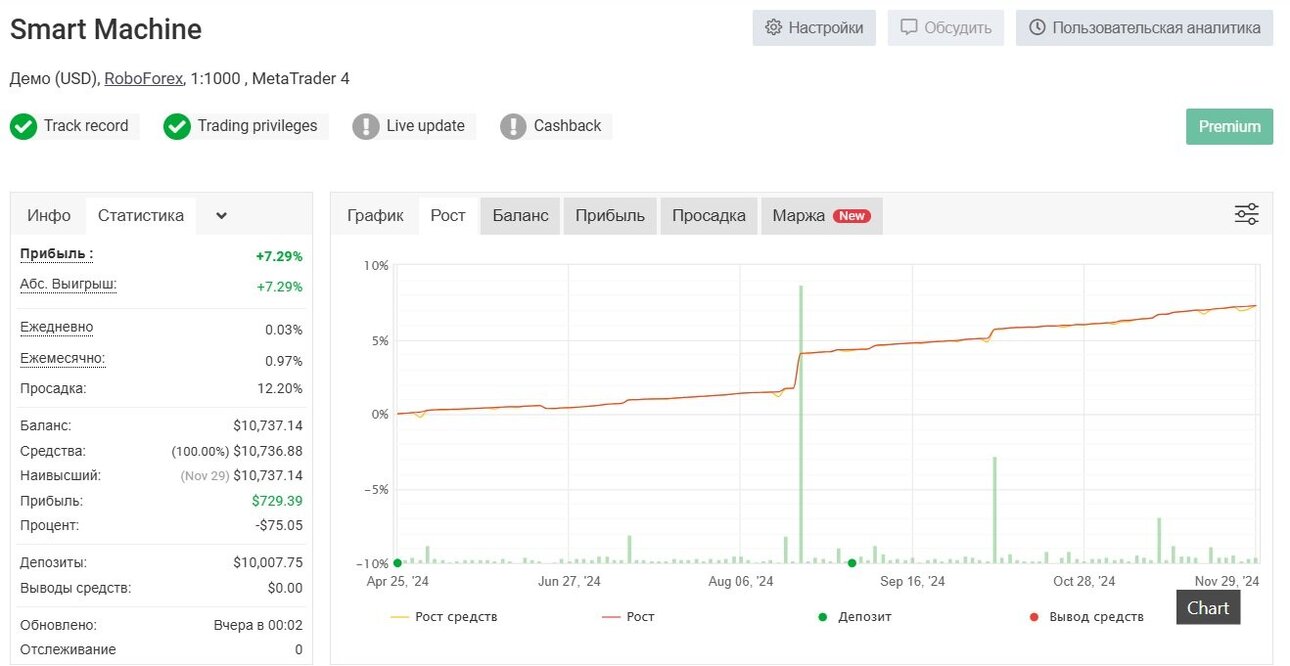The image size is (1290, 666).
Task: Open chart options sliders icon
Action: click(1246, 214)
